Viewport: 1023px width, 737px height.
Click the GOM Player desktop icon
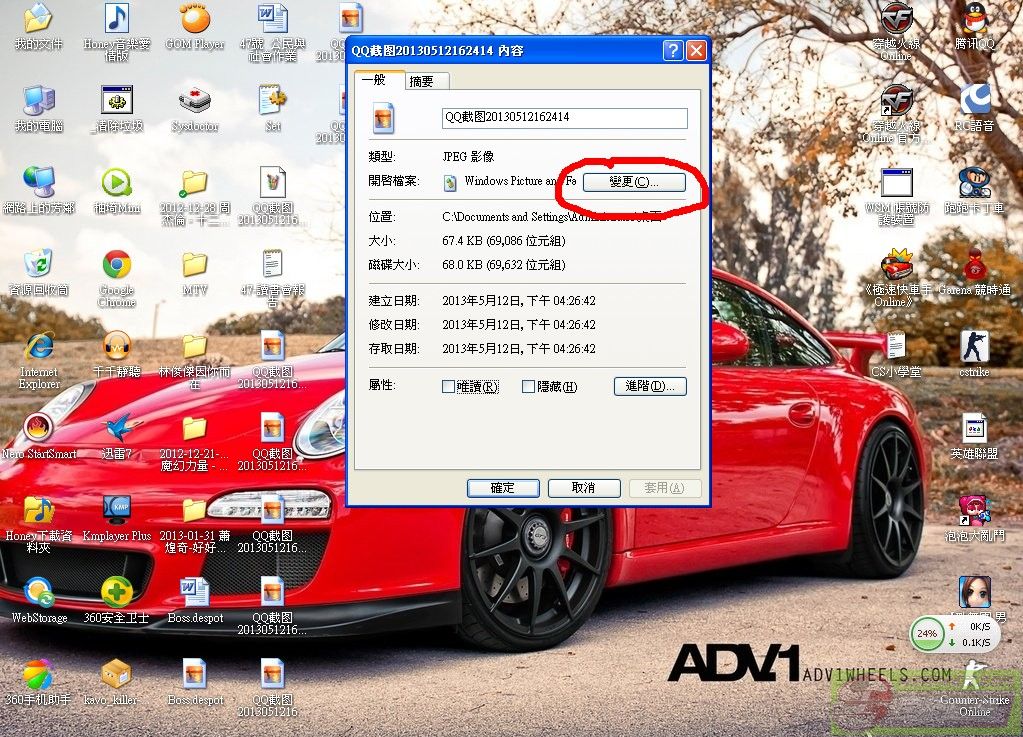tap(195, 20)
